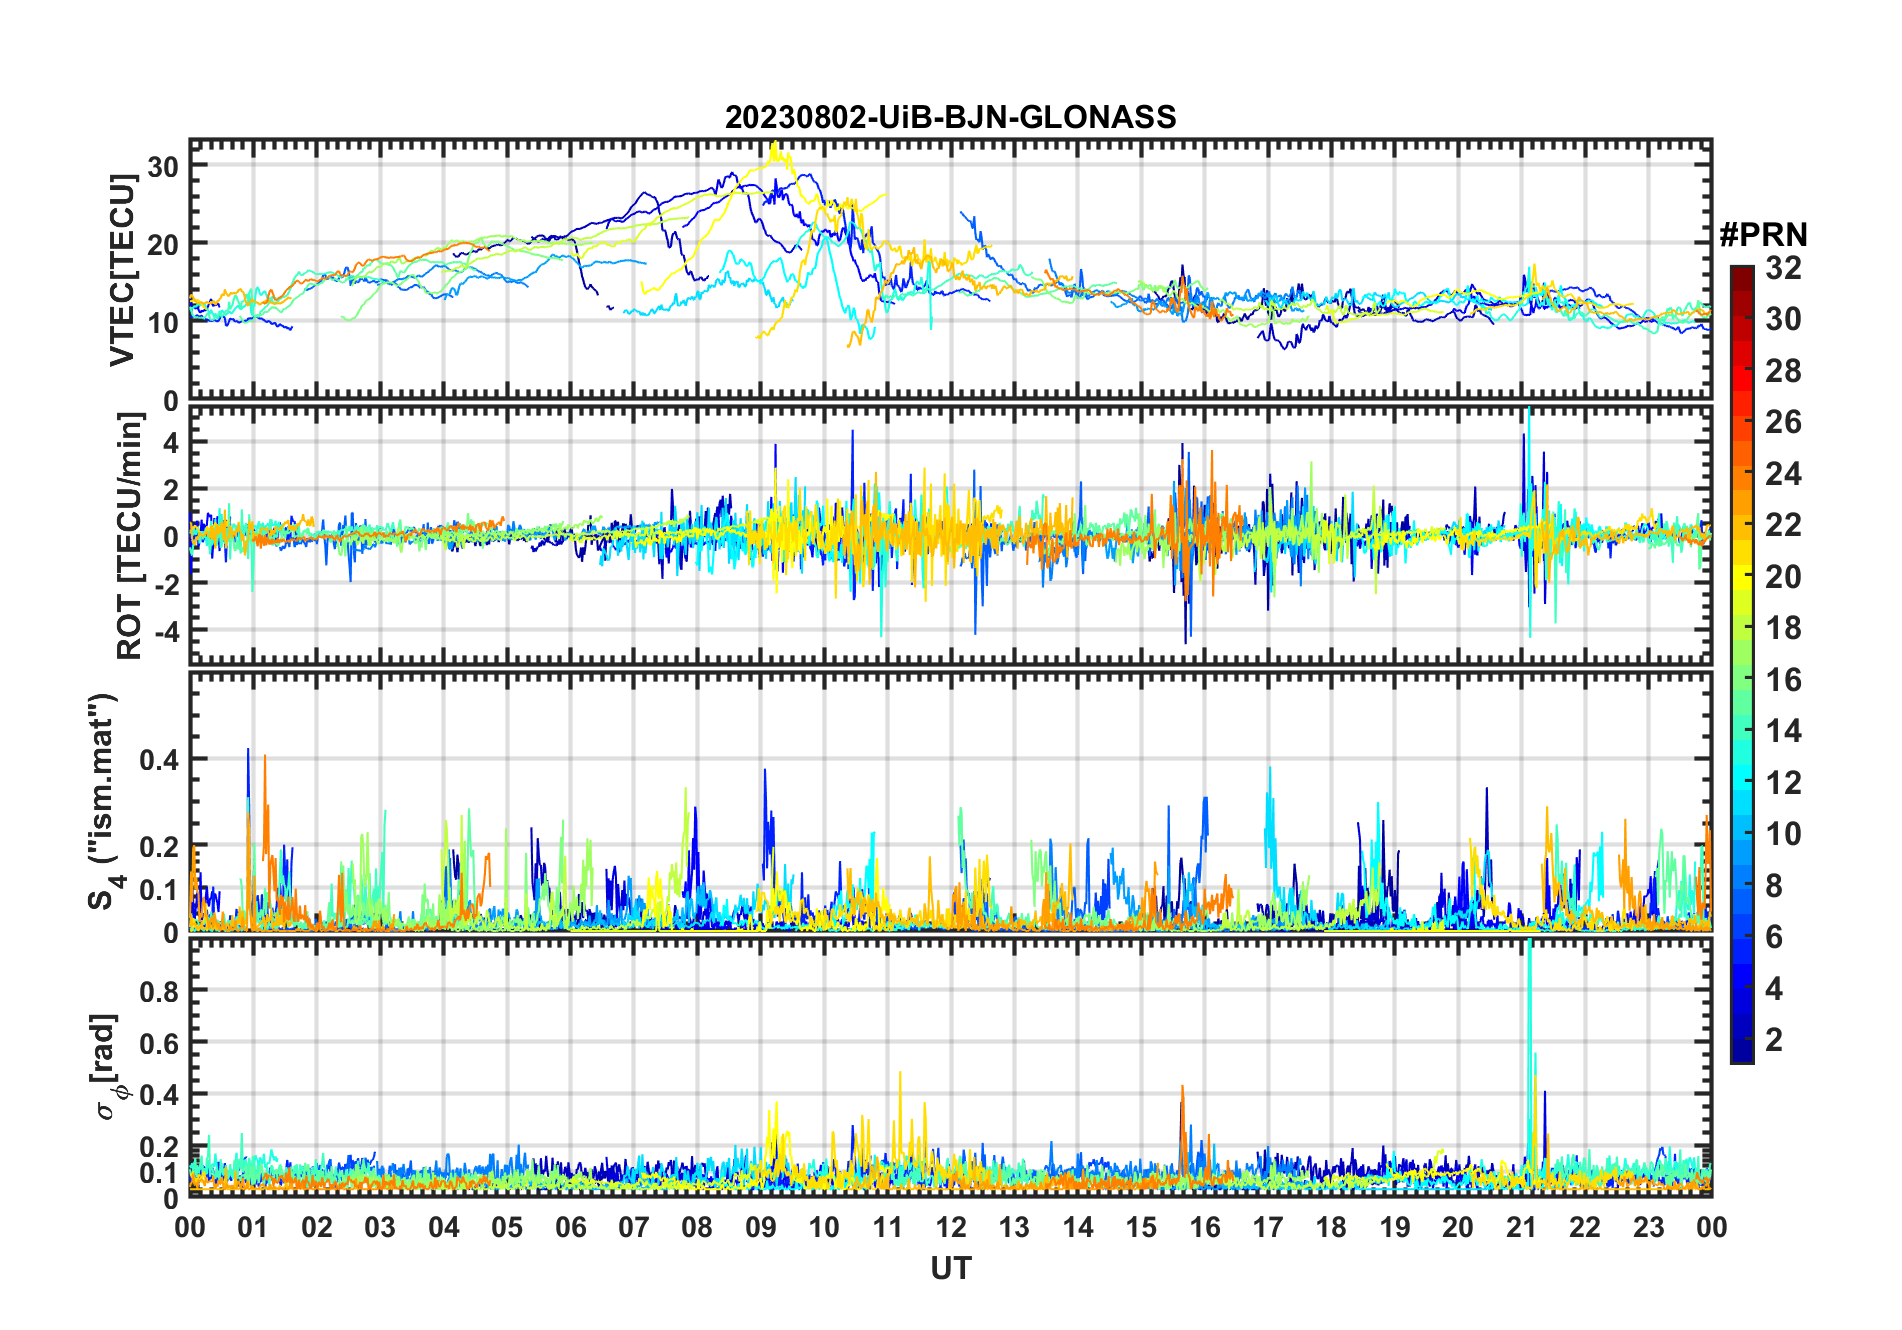Click the dark red top of colorbar
This screenshot has height=1330, width=1902.
coord(1741,273)
